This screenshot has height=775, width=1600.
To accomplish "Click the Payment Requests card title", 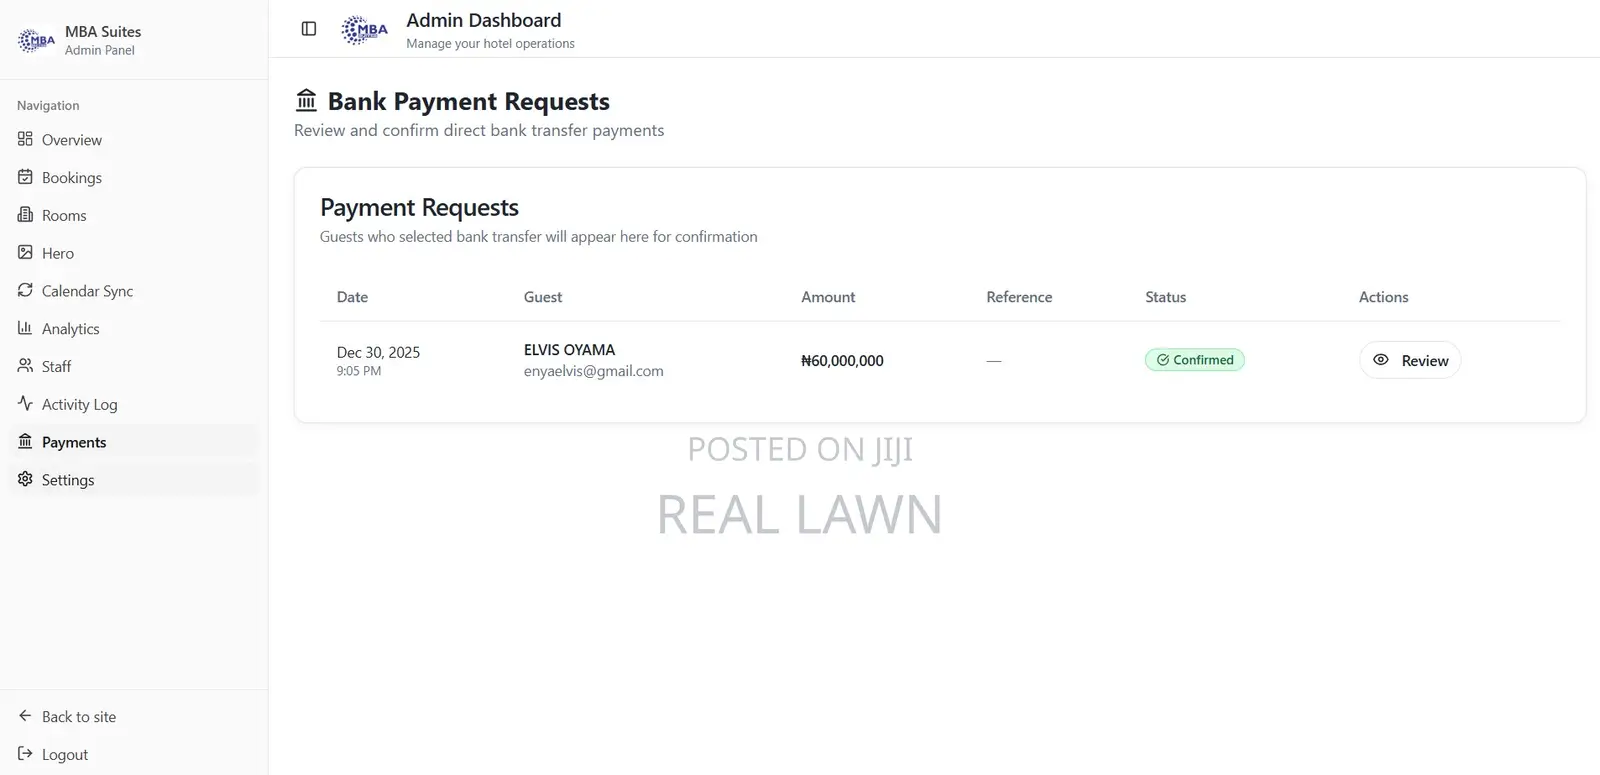I will pos(419,207).
